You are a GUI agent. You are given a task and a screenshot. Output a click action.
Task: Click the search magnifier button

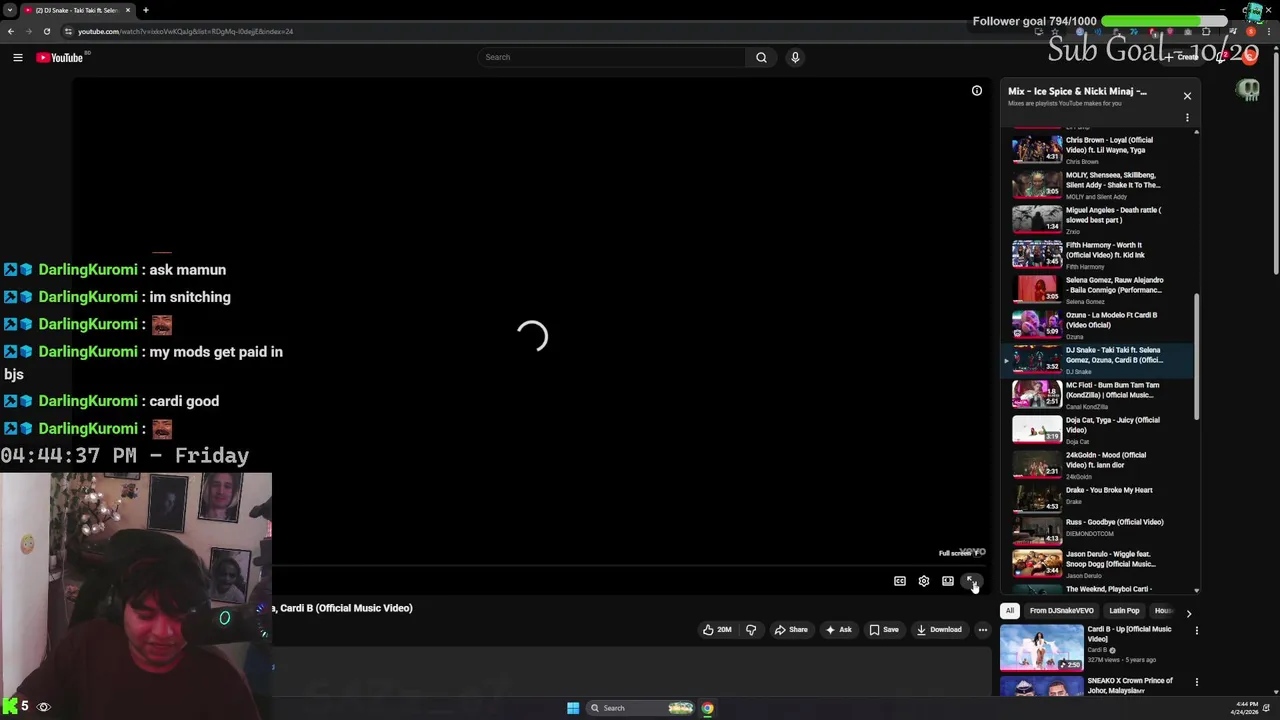coord(761,57)
